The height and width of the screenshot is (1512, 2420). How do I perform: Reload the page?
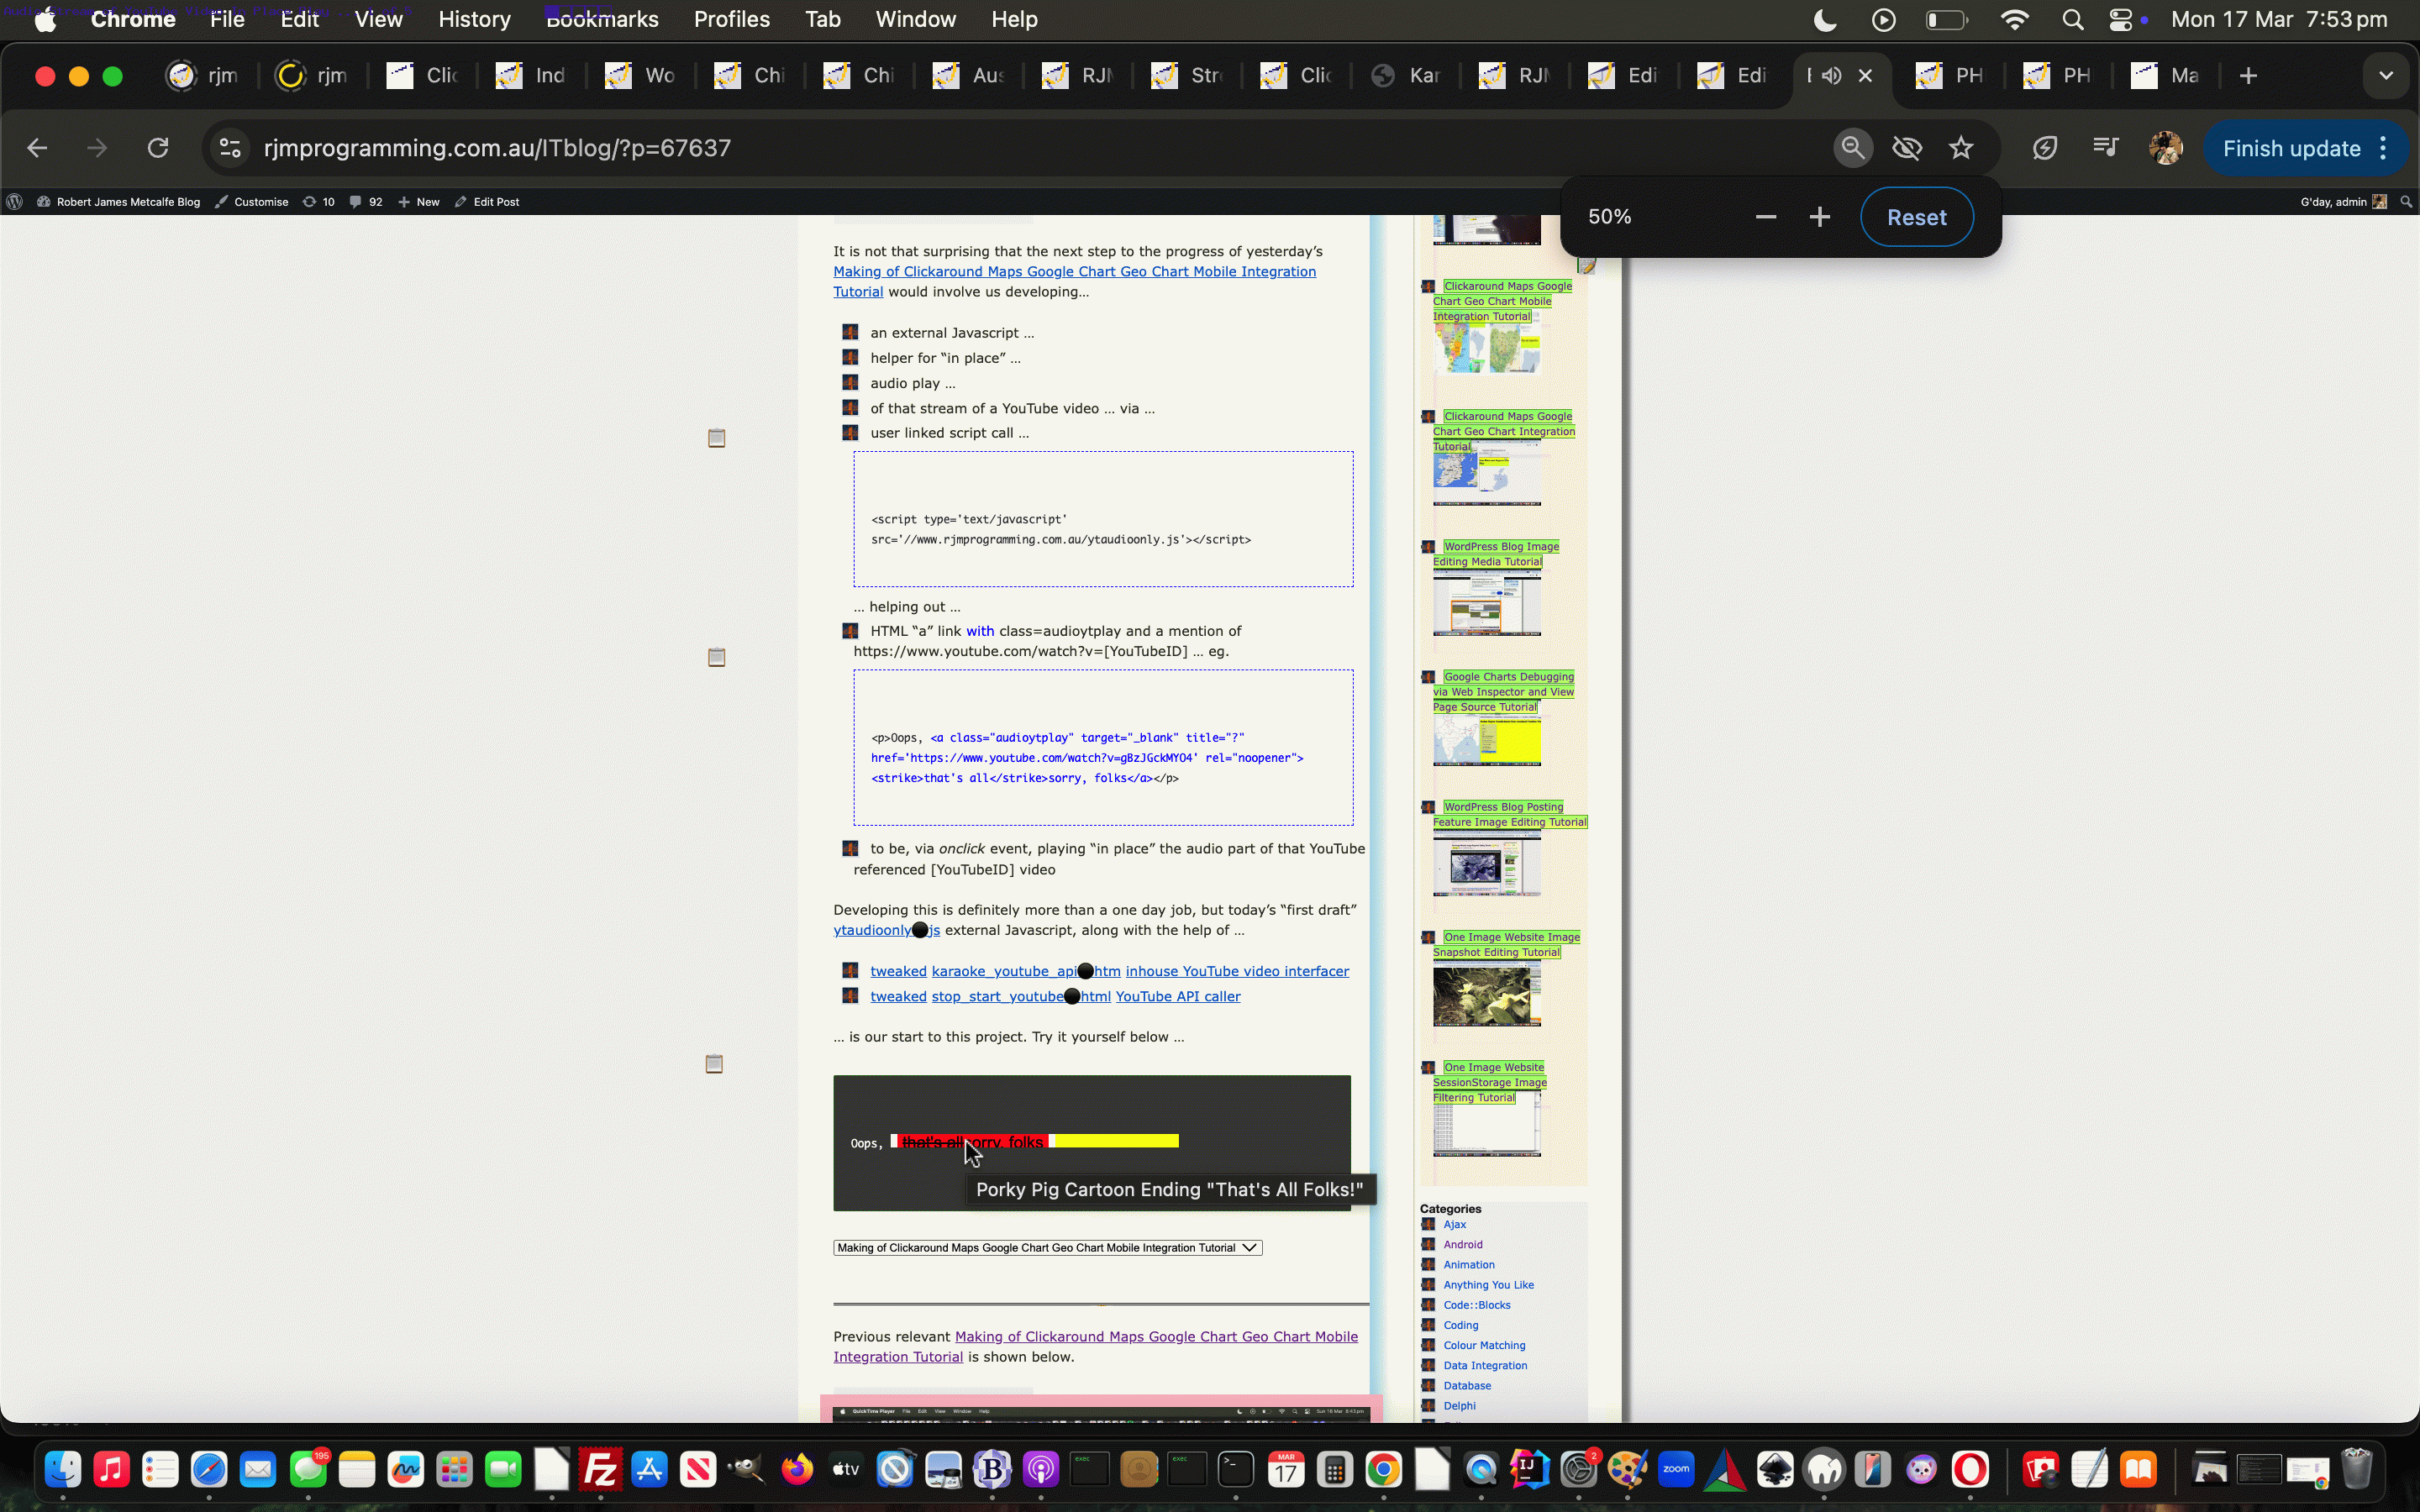[x=158, y=148]
